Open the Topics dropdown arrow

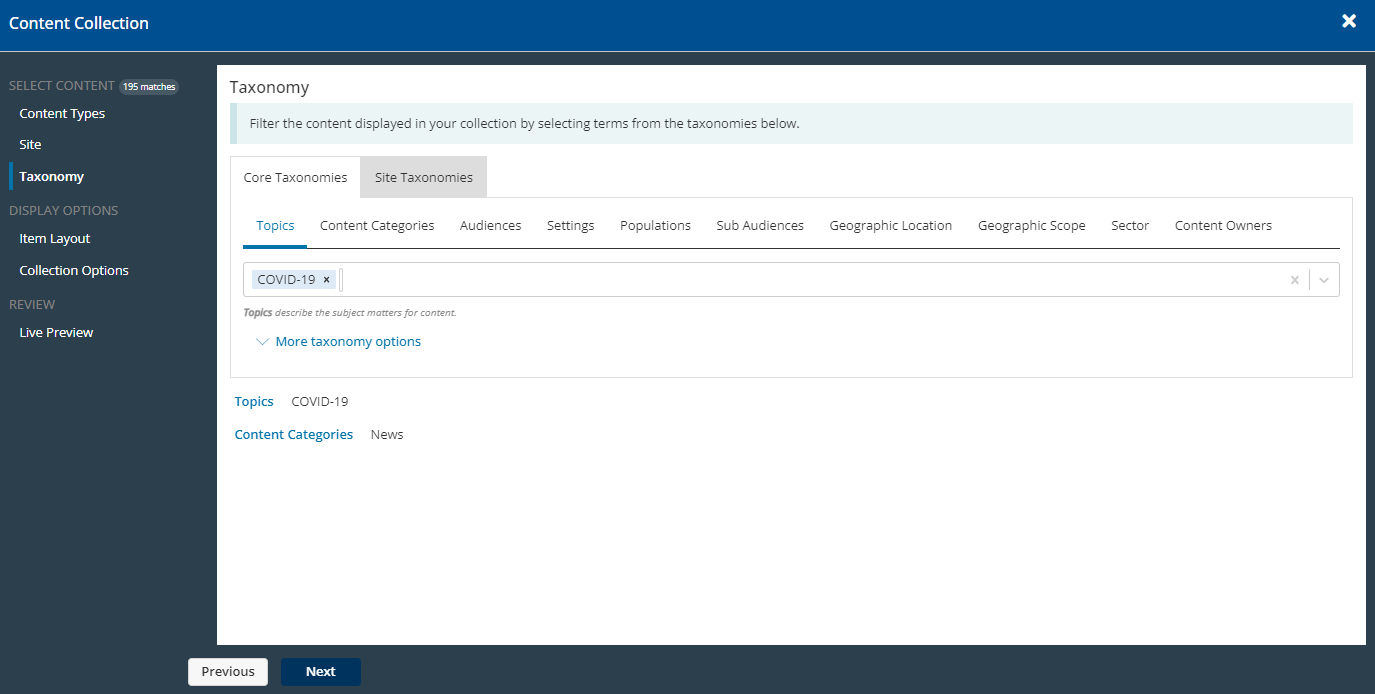pyautogui.click(x=1324, y=280)
